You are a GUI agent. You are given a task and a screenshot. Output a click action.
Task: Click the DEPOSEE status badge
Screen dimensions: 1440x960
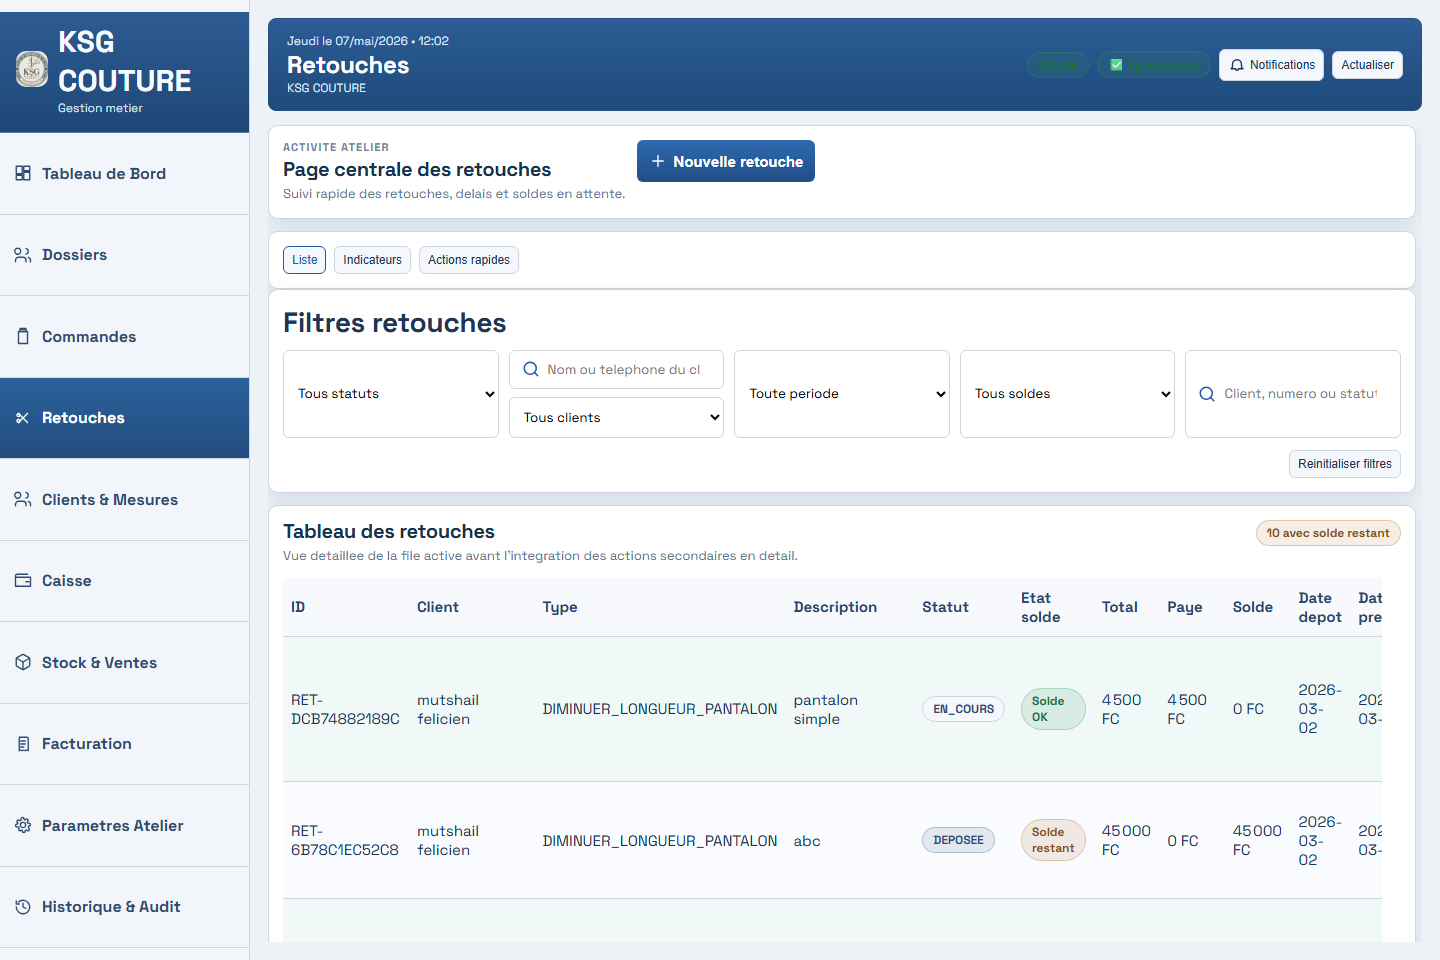tap(958, 840)
